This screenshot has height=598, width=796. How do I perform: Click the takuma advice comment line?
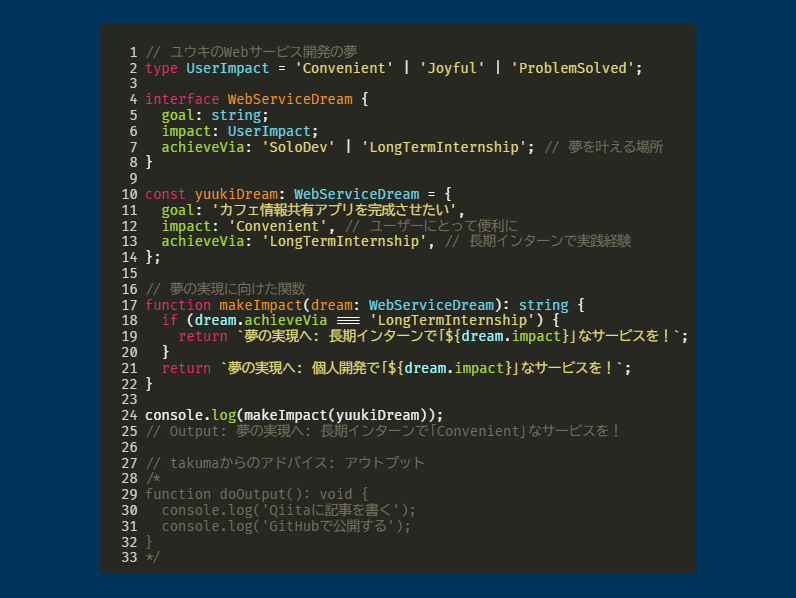click(x=285, y=462)
